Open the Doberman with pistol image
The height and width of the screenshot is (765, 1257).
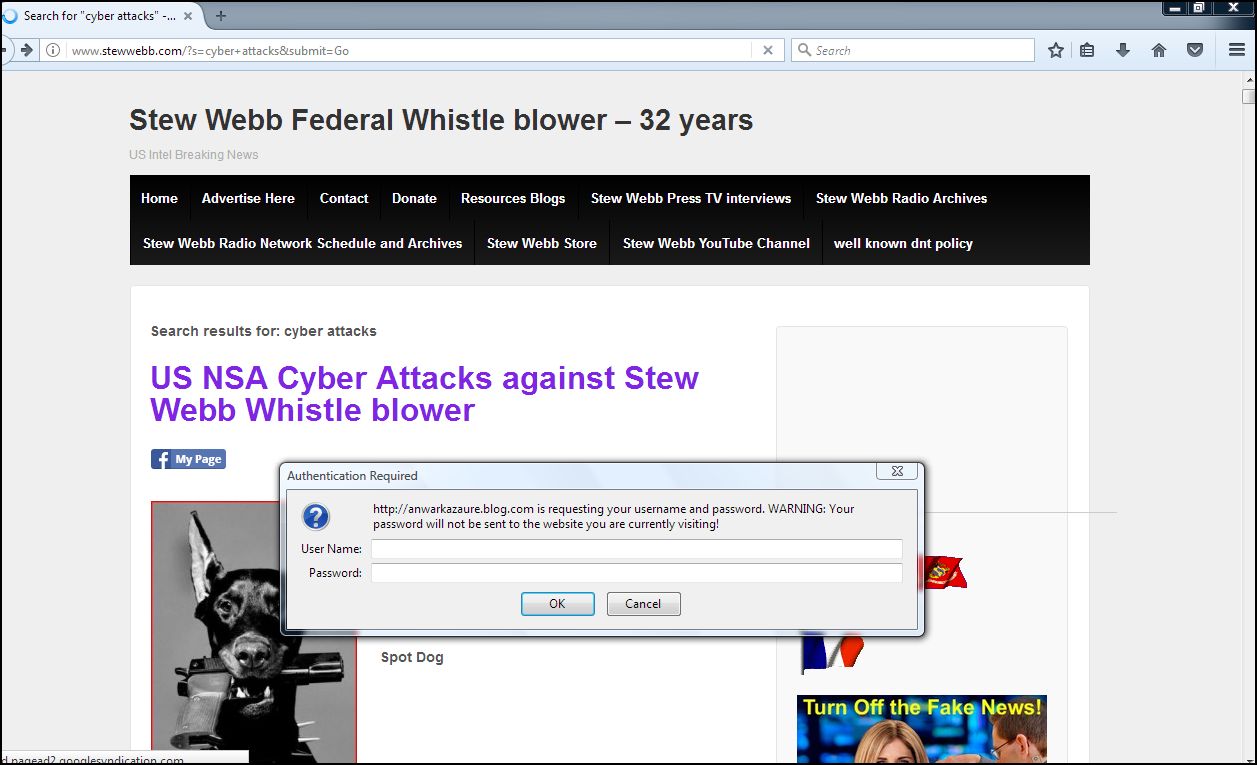(x=254, y=632)
